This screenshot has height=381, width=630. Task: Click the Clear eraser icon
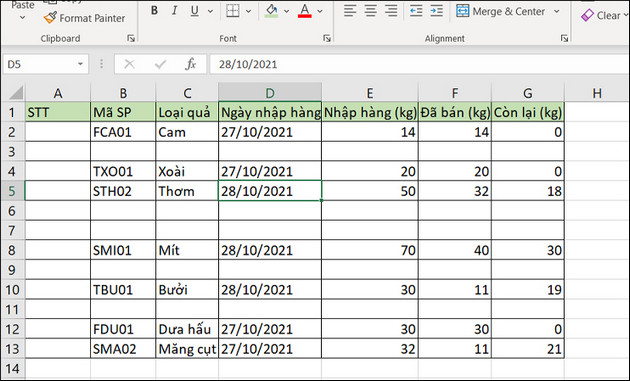(587, 16)
